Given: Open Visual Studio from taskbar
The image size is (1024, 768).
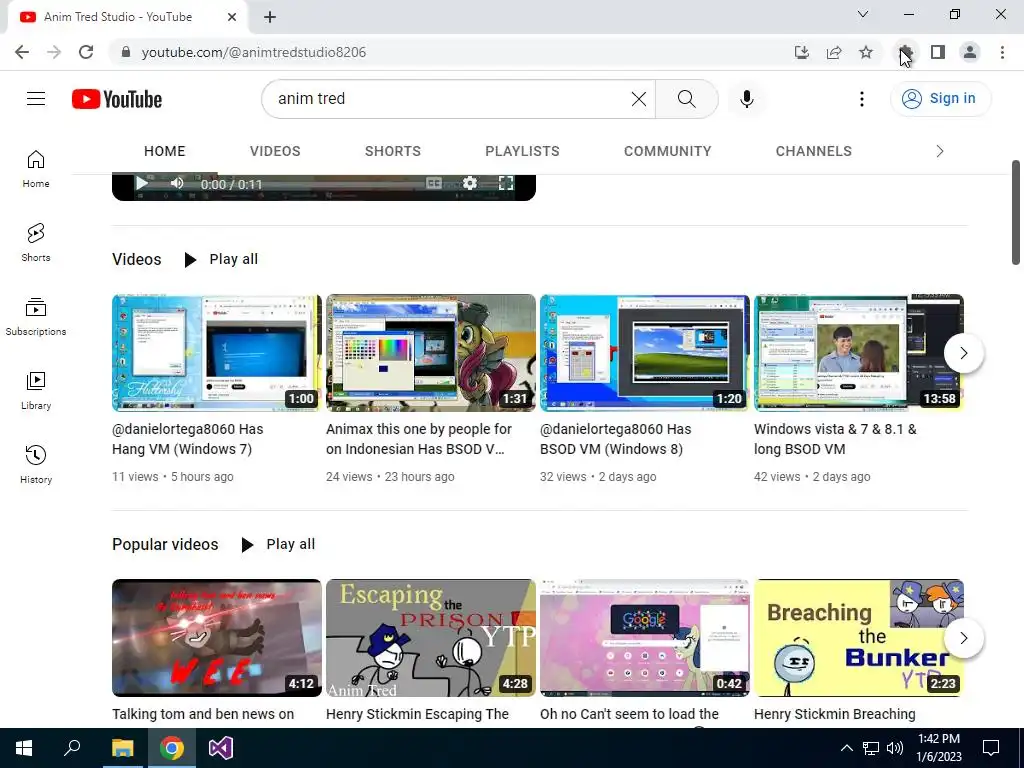Looking at the screenshot, I should tap(221, 748).
